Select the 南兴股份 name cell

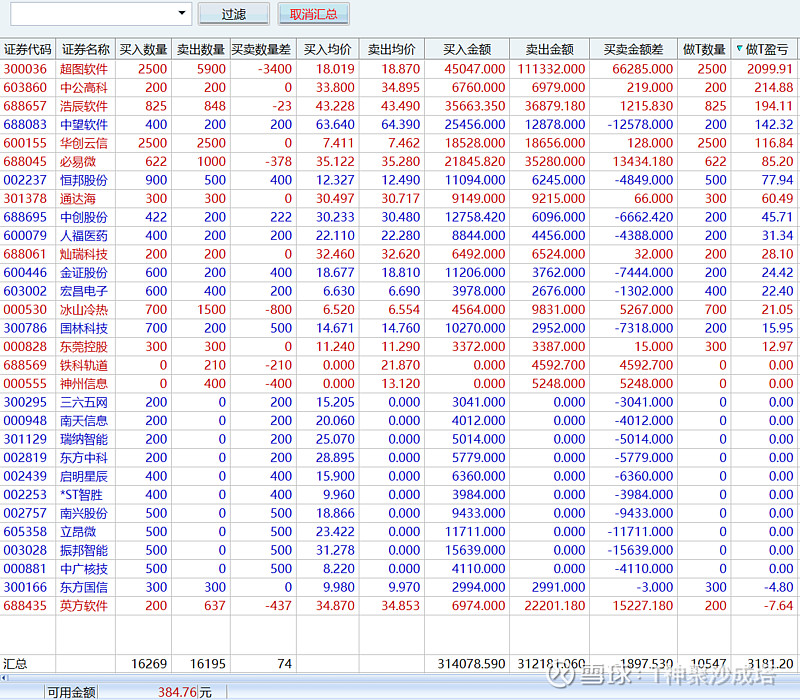tap(84, 513)
